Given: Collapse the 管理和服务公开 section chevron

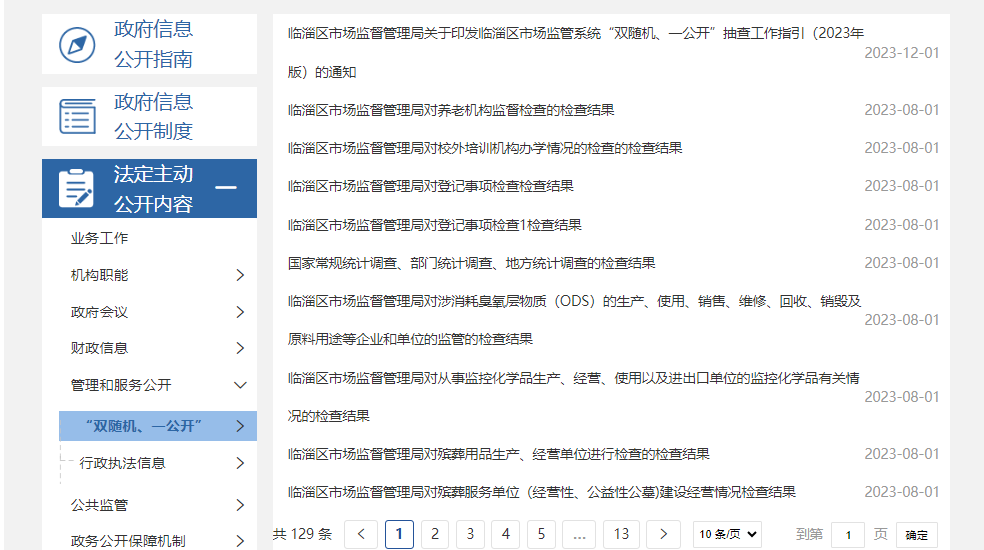Looking at the screenshot, I should [x=240, y=385].
